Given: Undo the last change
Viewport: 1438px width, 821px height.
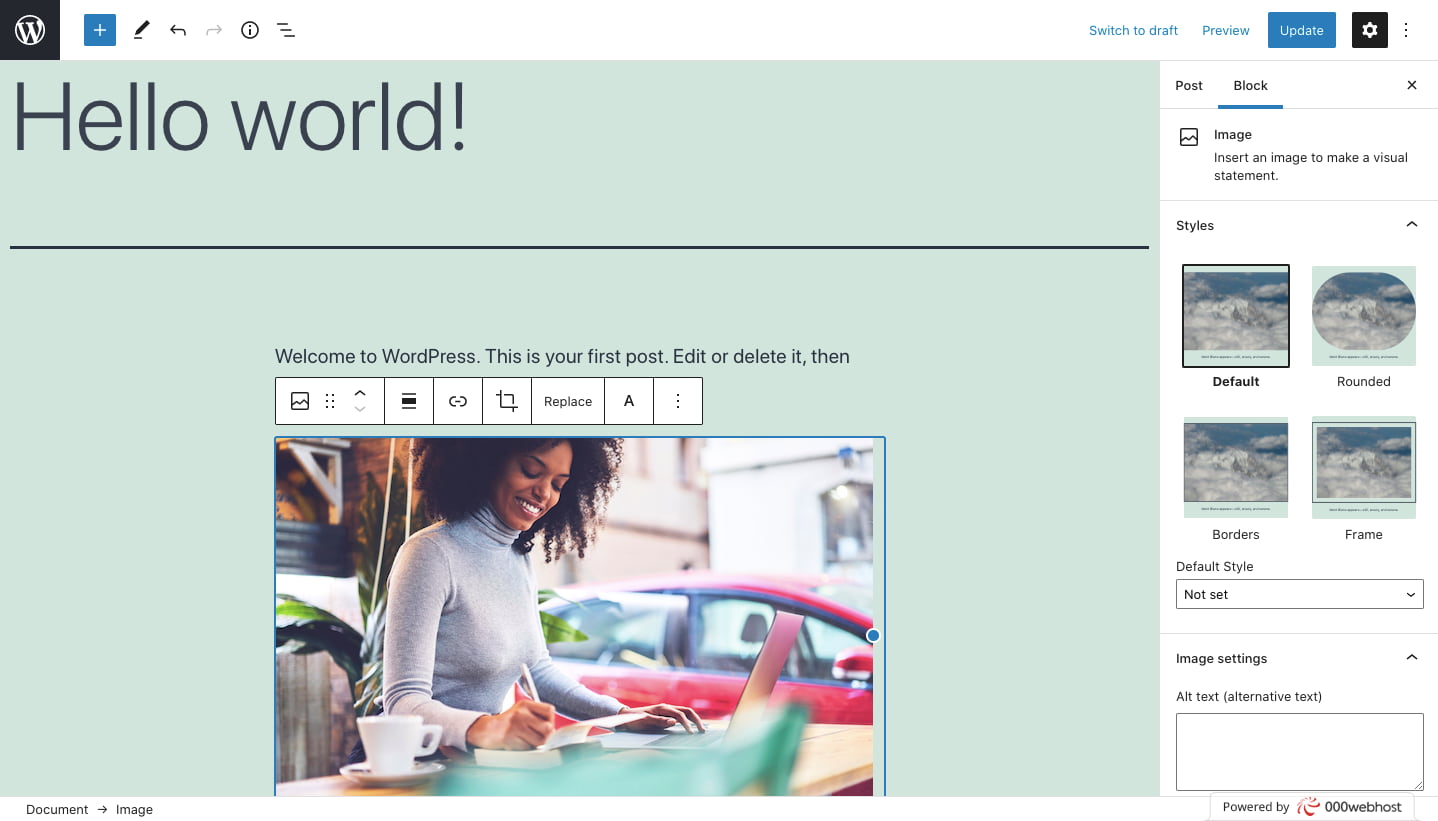Looking at the screenshot, I should coord(178,30).
